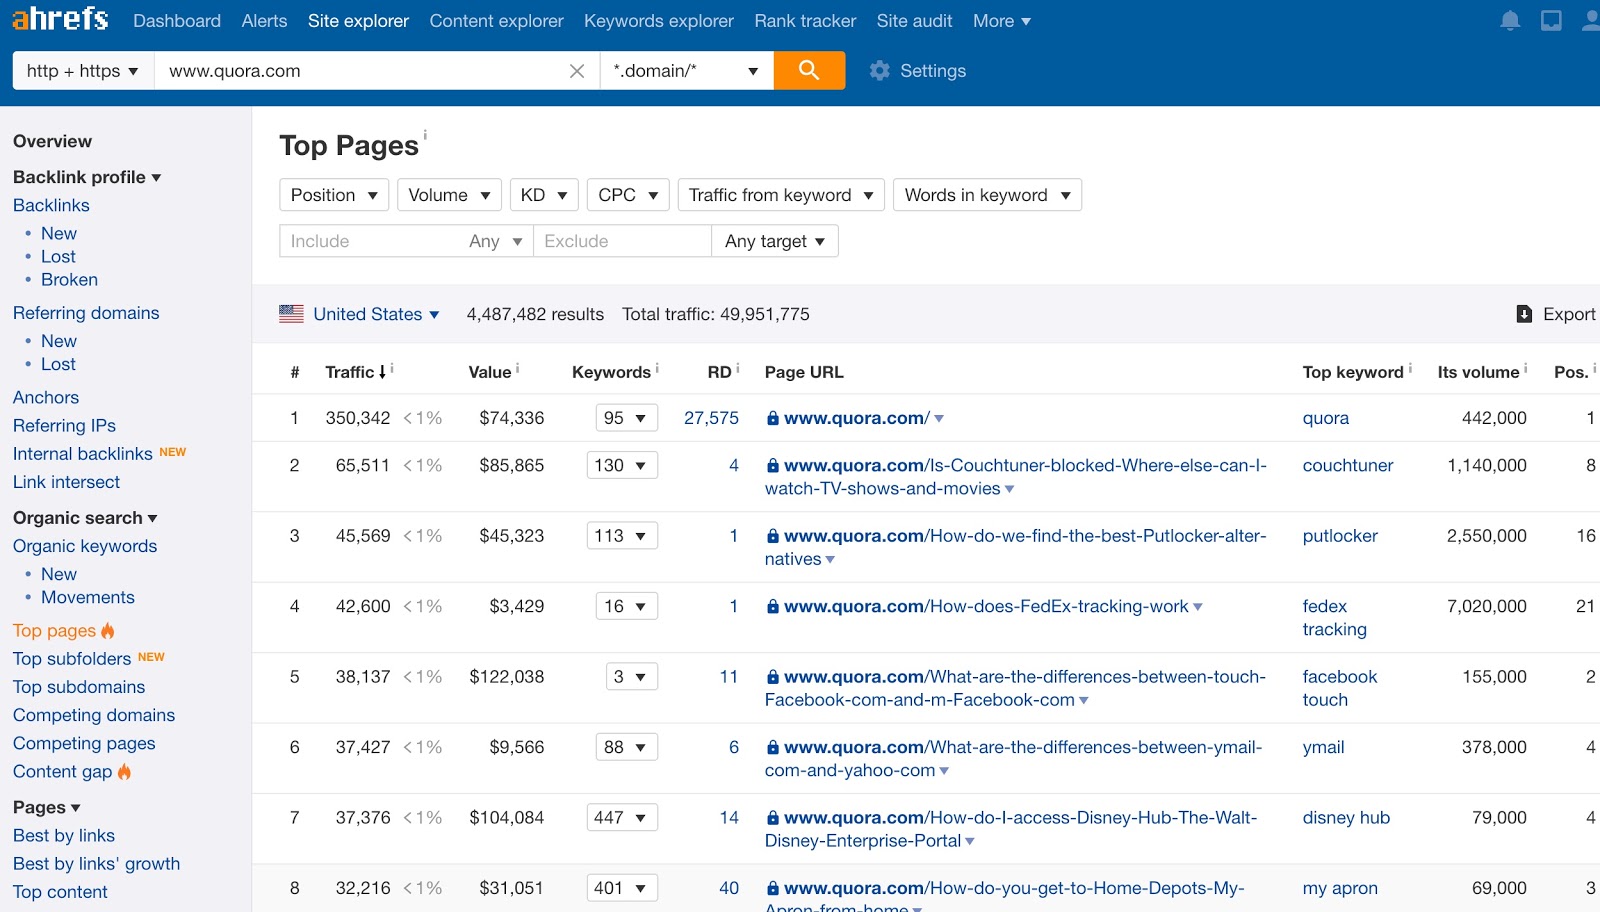Click the inbox icon in the top bar
This screenshot has height=912, width=1600.
click(1550, 20)
